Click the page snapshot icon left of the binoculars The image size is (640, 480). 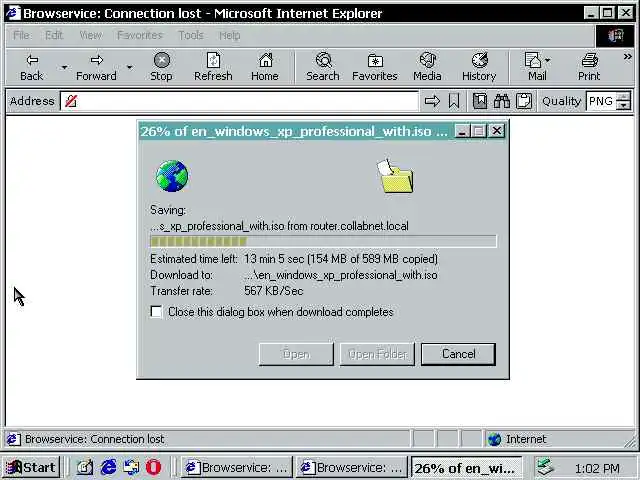480,101
